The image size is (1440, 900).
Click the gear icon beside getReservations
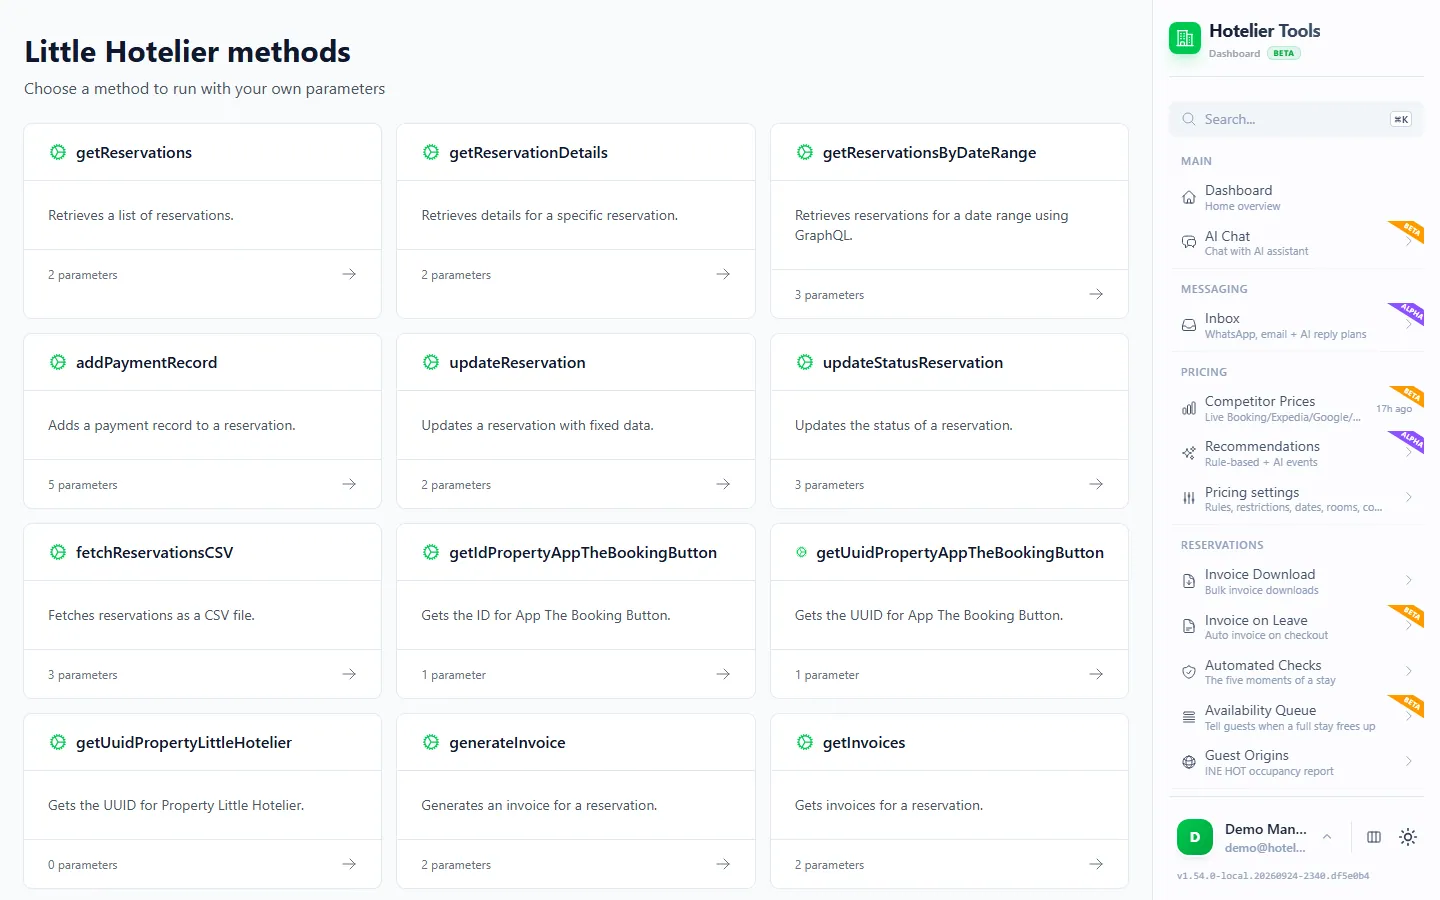click(x=58, y=152)
